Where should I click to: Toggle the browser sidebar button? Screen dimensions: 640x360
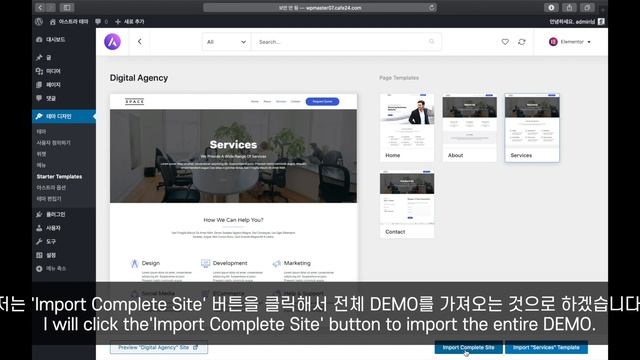[x=67, y=7]
